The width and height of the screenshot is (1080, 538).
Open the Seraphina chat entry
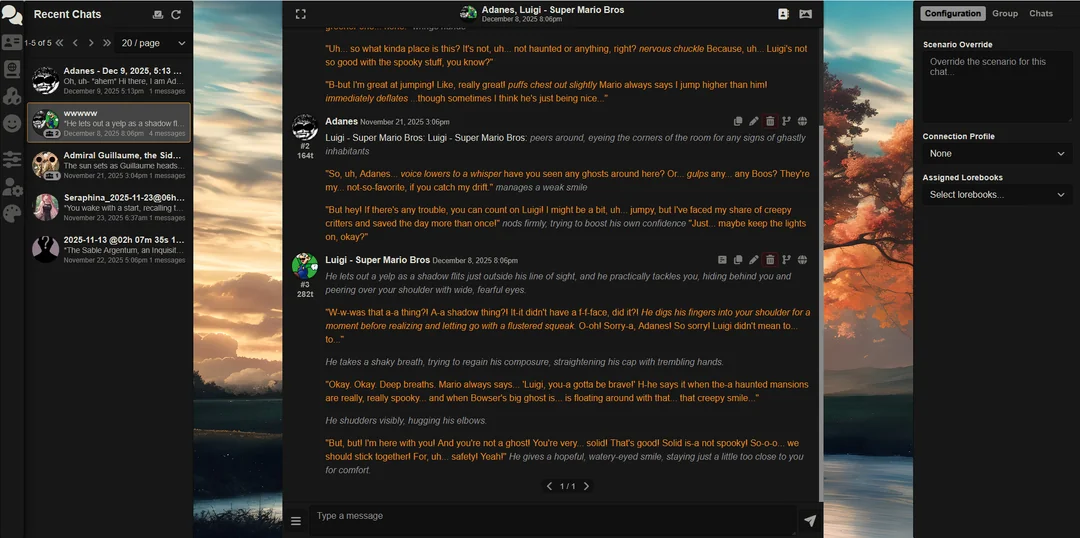109,207
